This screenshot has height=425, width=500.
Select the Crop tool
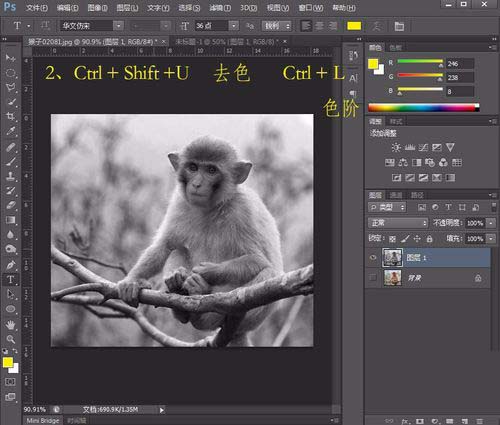(x=11, y=116)
